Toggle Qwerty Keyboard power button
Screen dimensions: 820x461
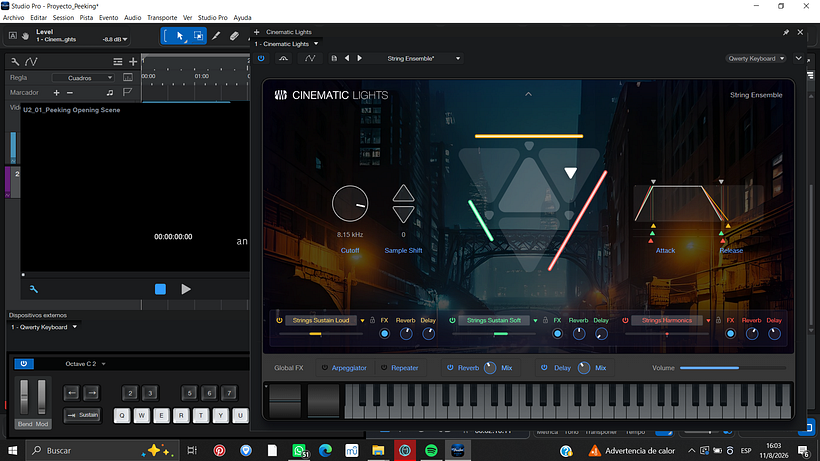pos(24,364)
